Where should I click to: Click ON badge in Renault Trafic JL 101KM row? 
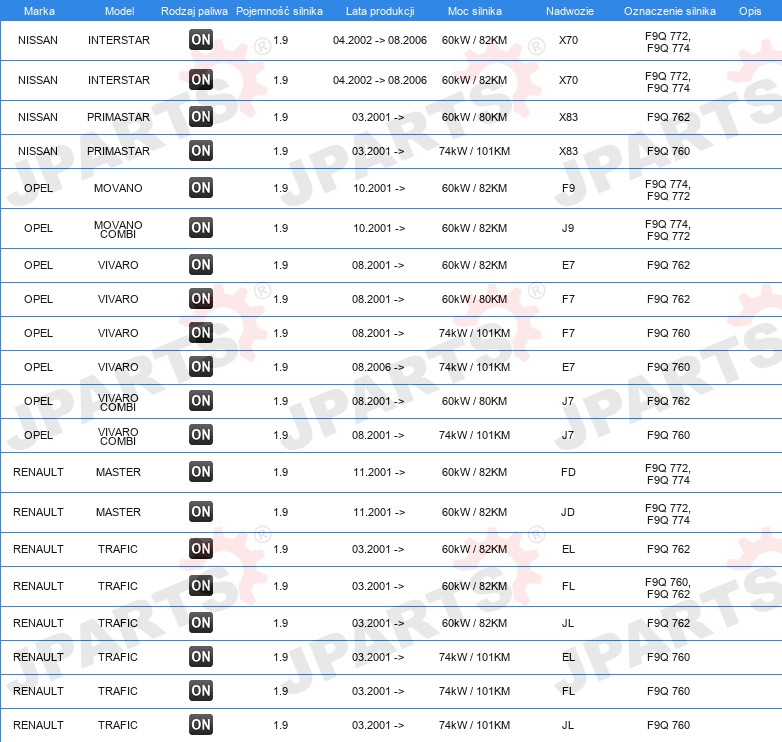[201, 725]
